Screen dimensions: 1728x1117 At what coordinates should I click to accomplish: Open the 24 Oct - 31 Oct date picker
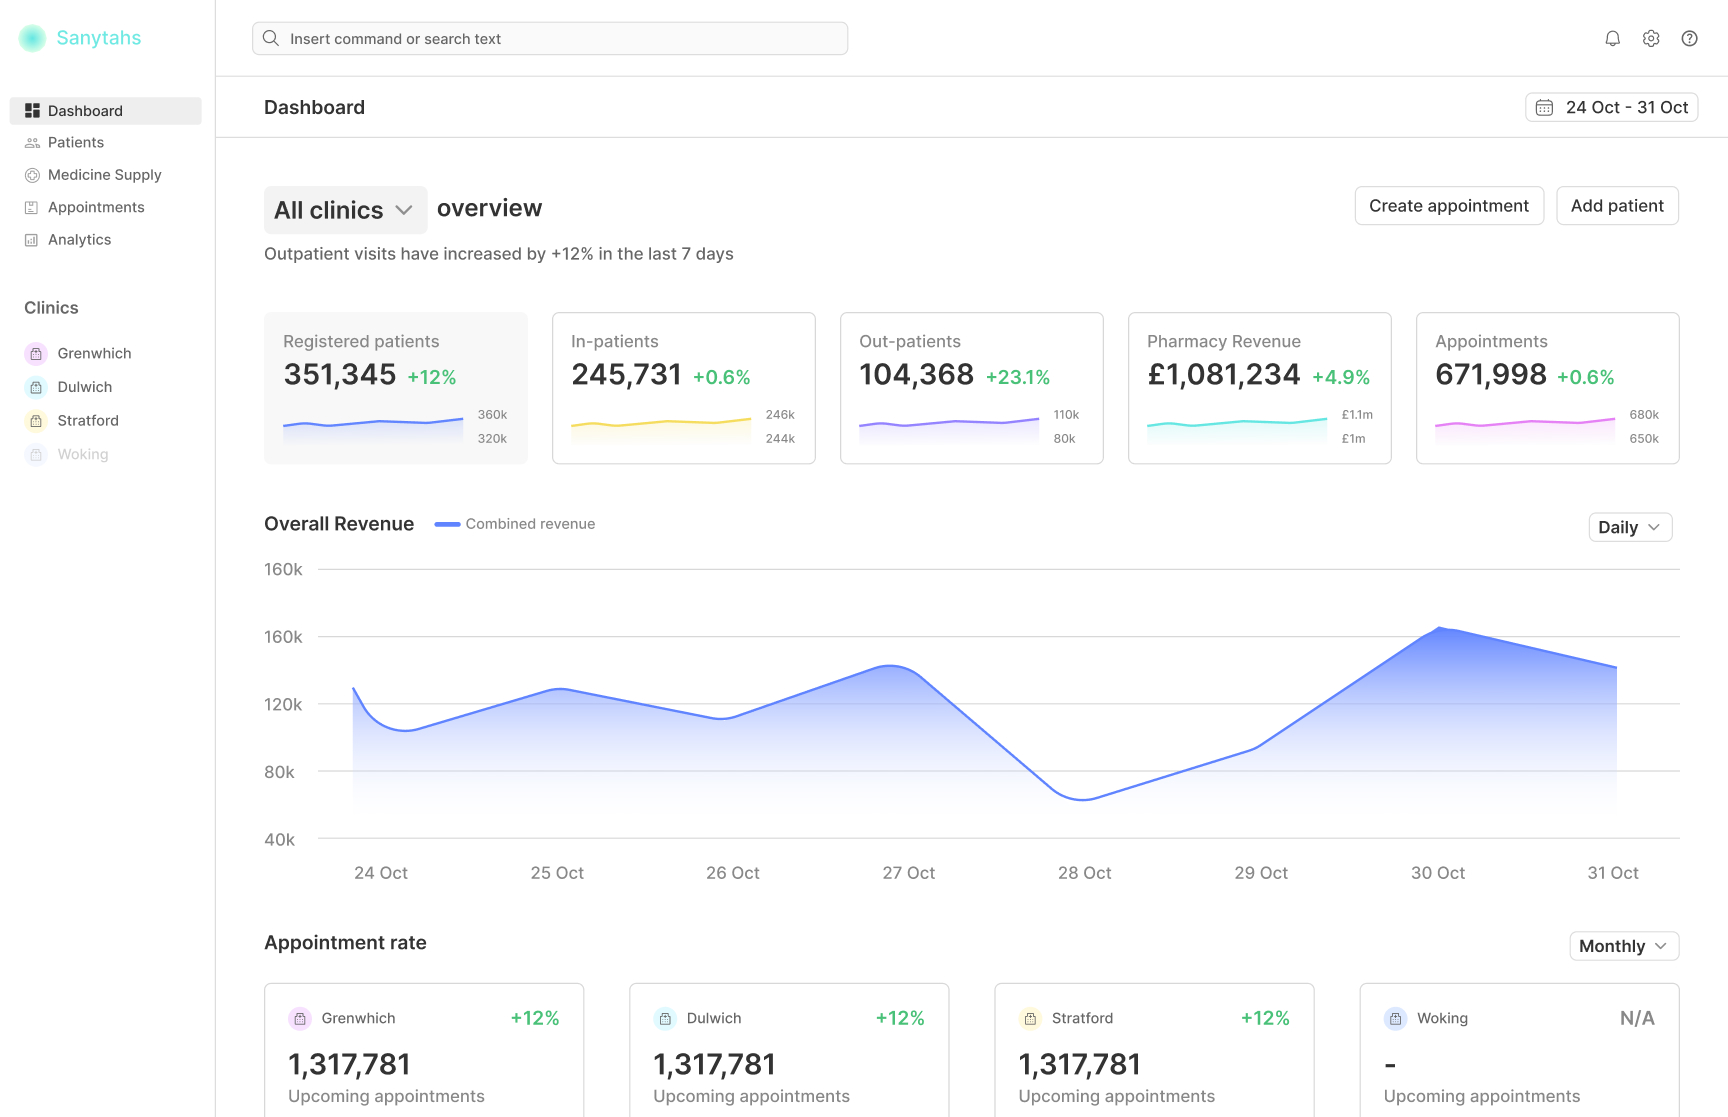tap(1611, 107)
